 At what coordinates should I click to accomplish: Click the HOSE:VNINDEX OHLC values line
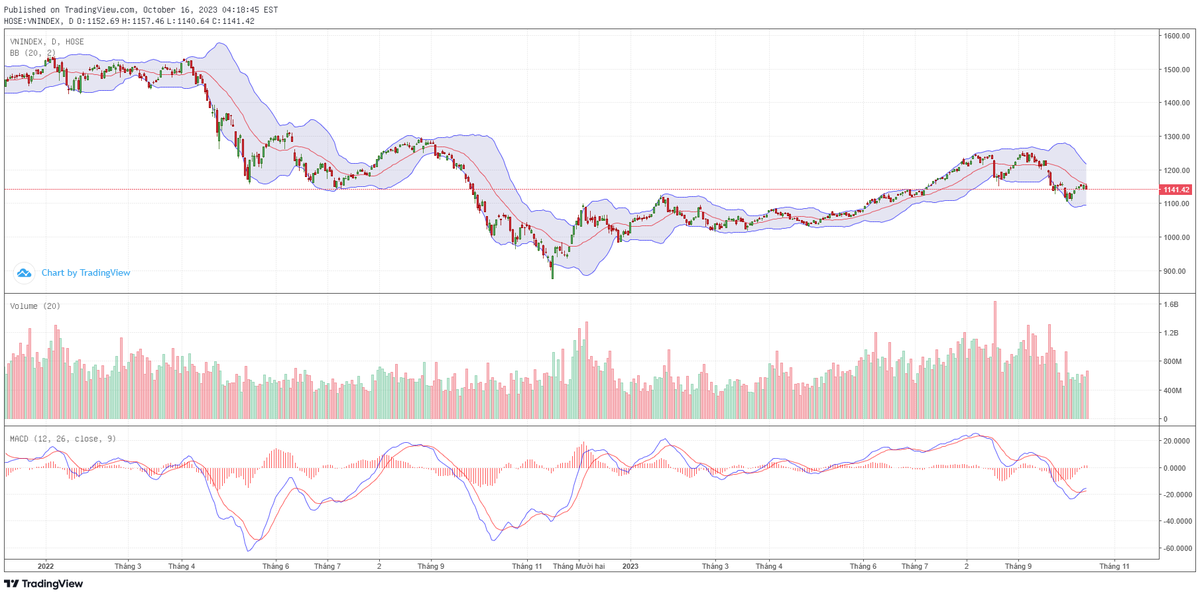pyautogui.click(x=129, y=21)
